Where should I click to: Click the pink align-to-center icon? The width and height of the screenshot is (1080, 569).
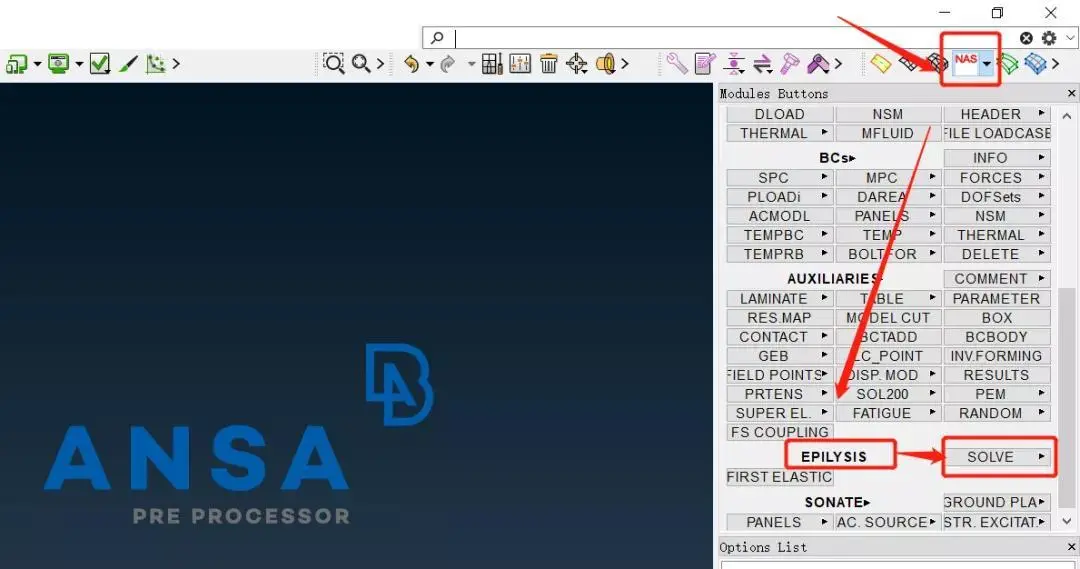tap(734, 64)
